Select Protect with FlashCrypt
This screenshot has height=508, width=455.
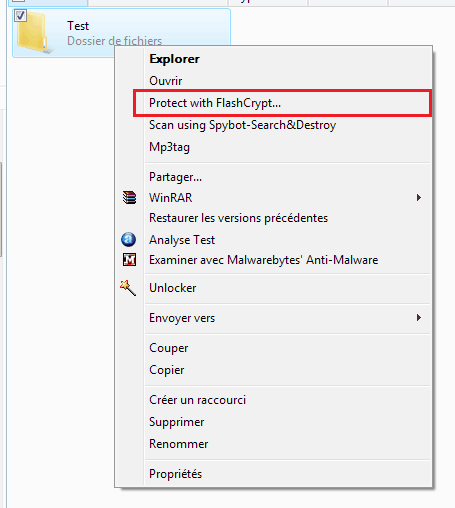click(215, 103)
